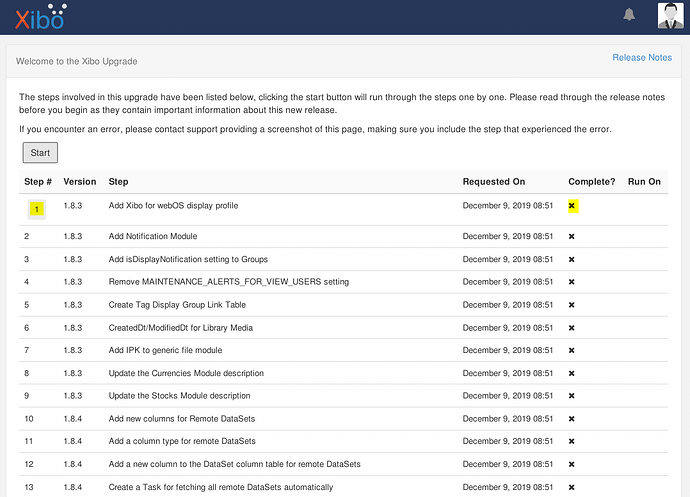
Task: Click the Requested On date for step 1
Action: tap(508, 206)
